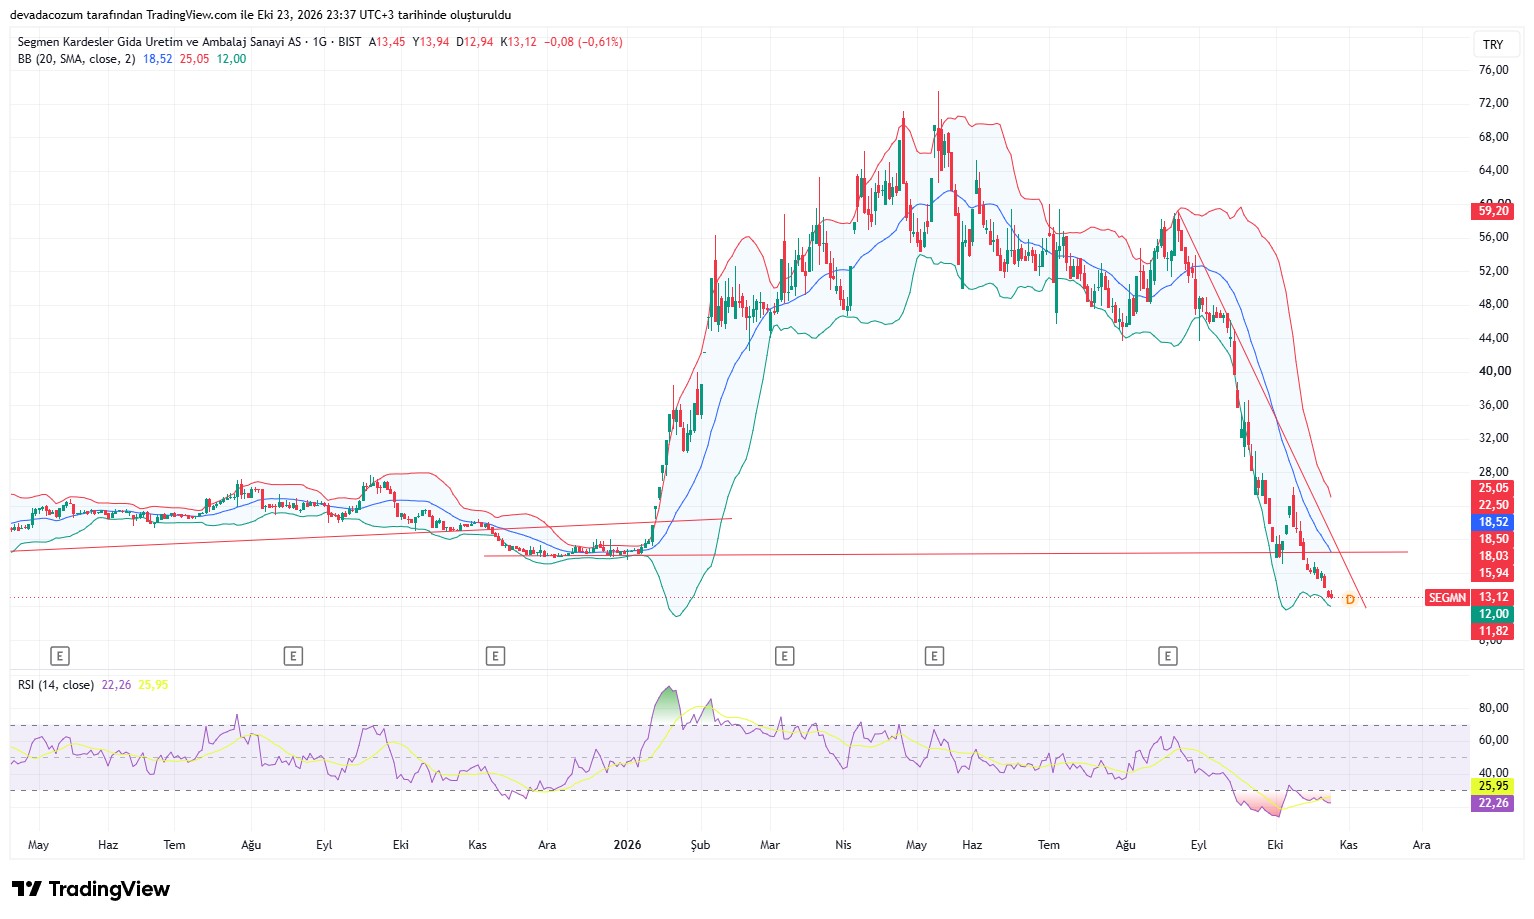Viewport: 1534px width, 919px height.
Task: Click the 1G interval label in the title
Action: point(320,42)
